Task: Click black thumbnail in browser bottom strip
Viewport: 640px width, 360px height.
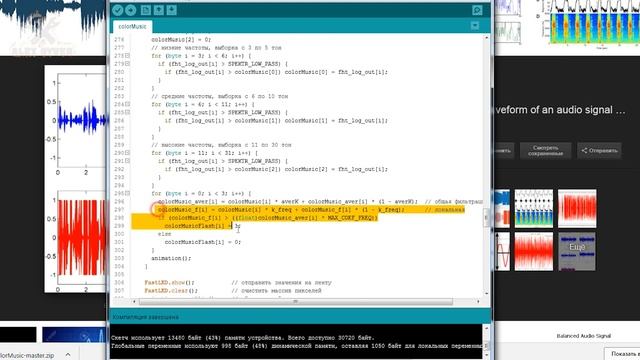Action: [18, 335]
